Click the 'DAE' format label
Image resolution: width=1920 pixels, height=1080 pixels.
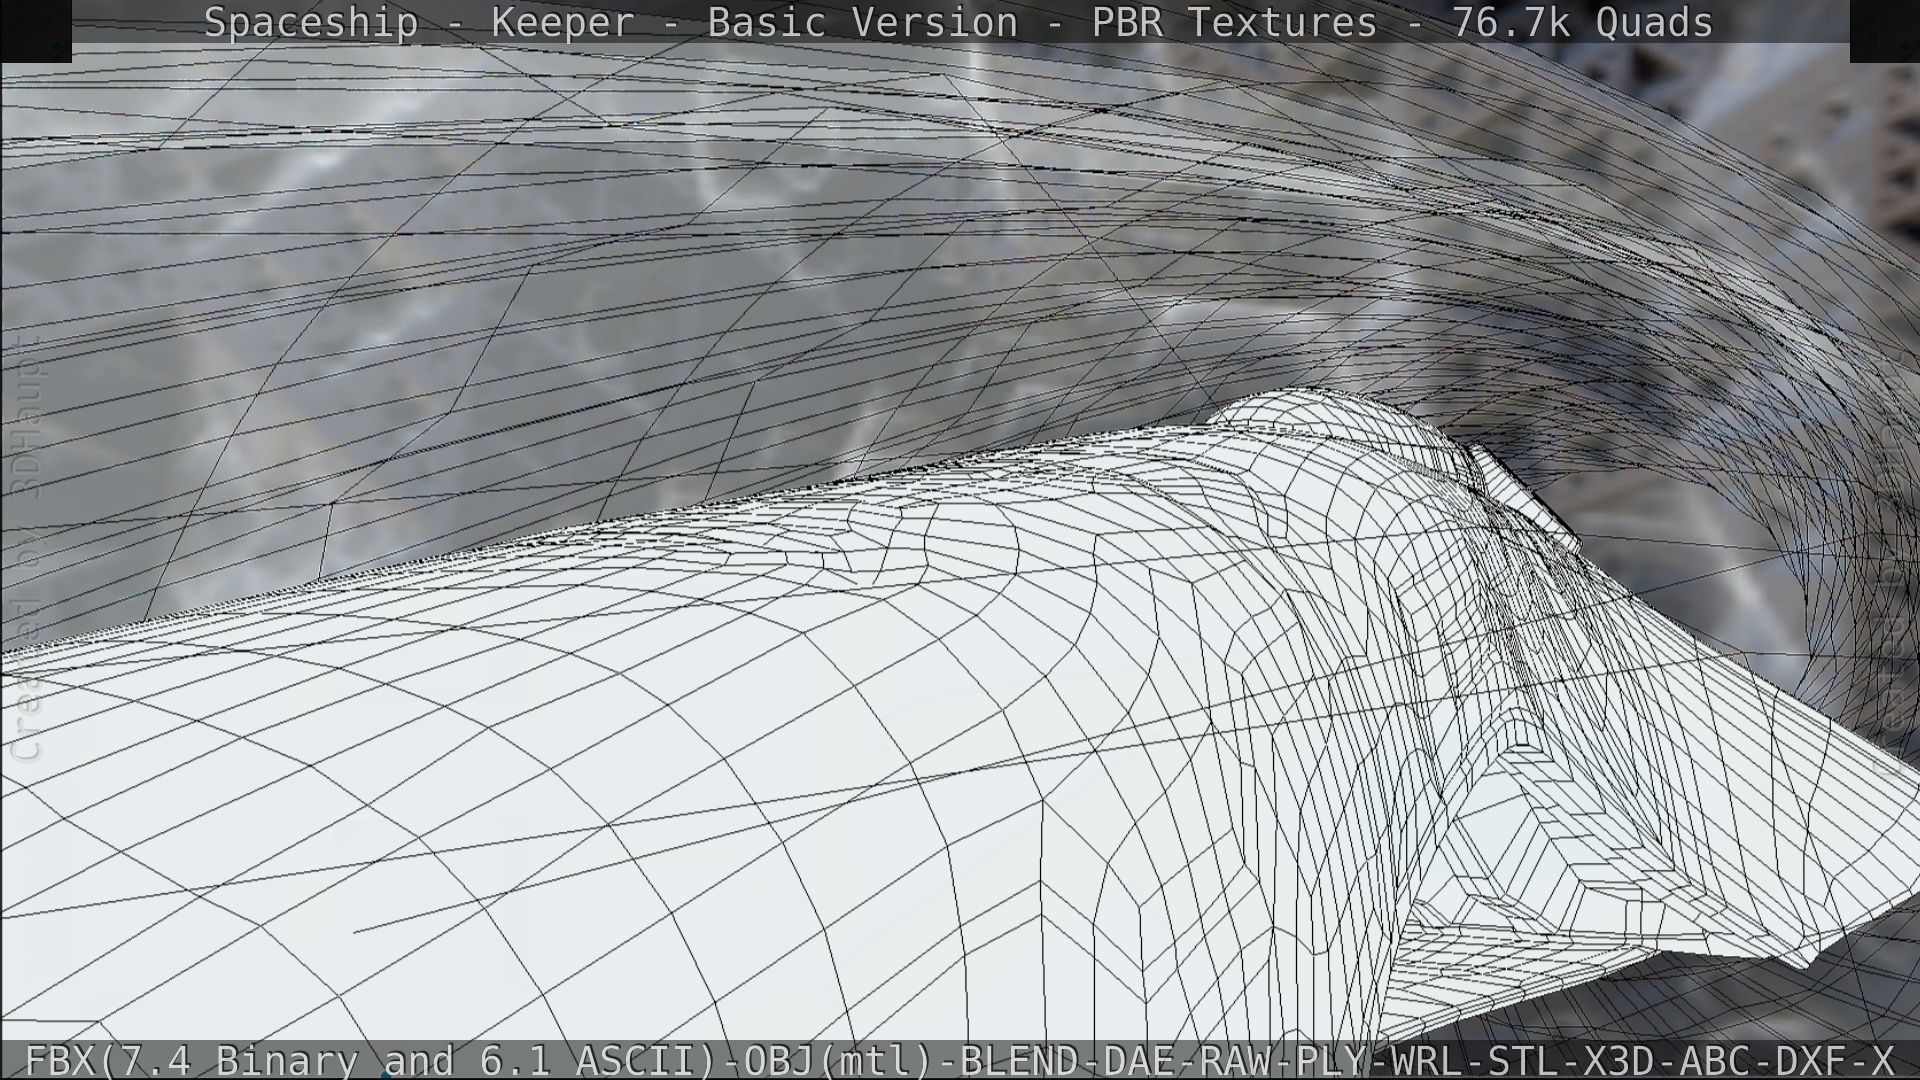[x=1139, y=1060]
